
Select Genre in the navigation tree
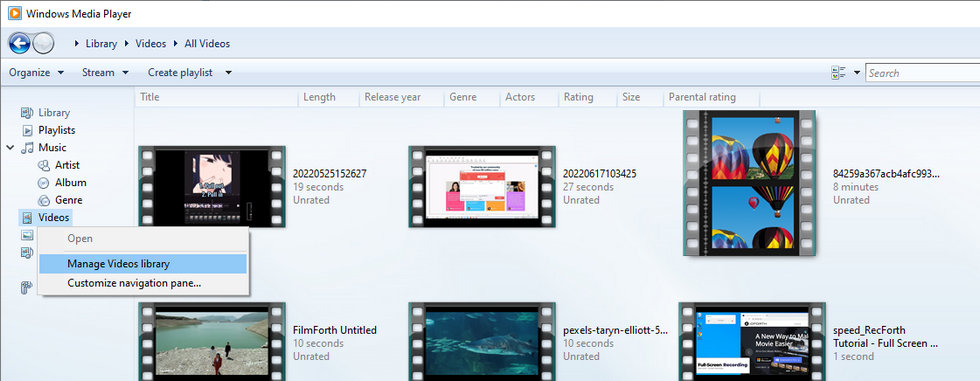click(x=69, y=200)
